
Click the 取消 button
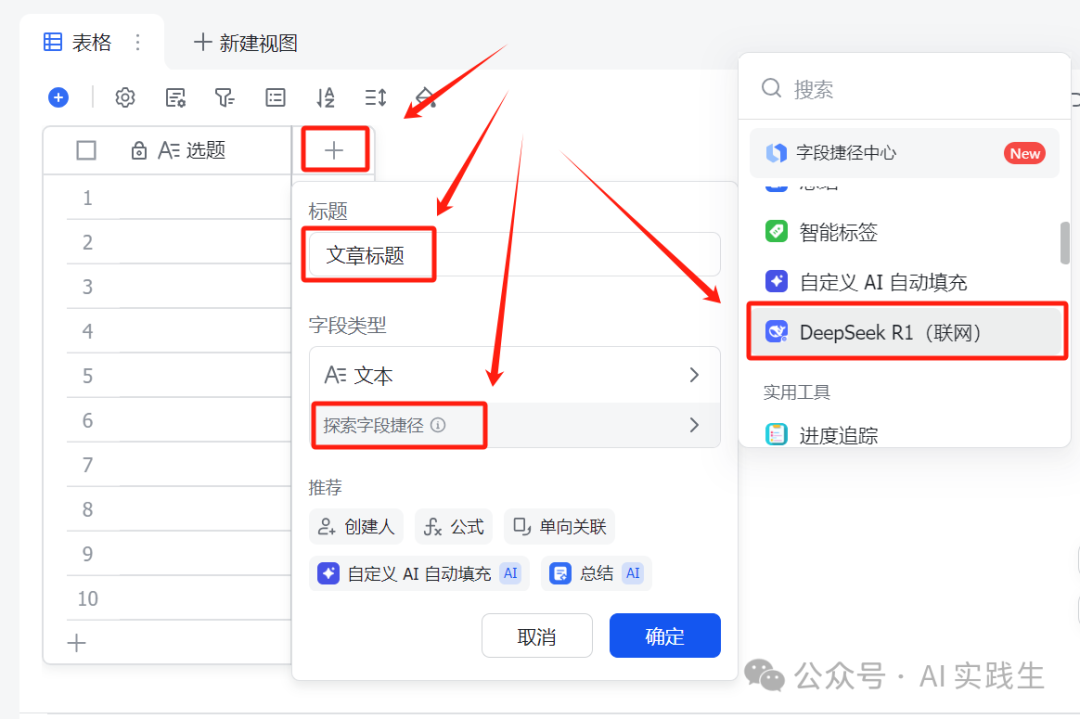coord(537,636)
